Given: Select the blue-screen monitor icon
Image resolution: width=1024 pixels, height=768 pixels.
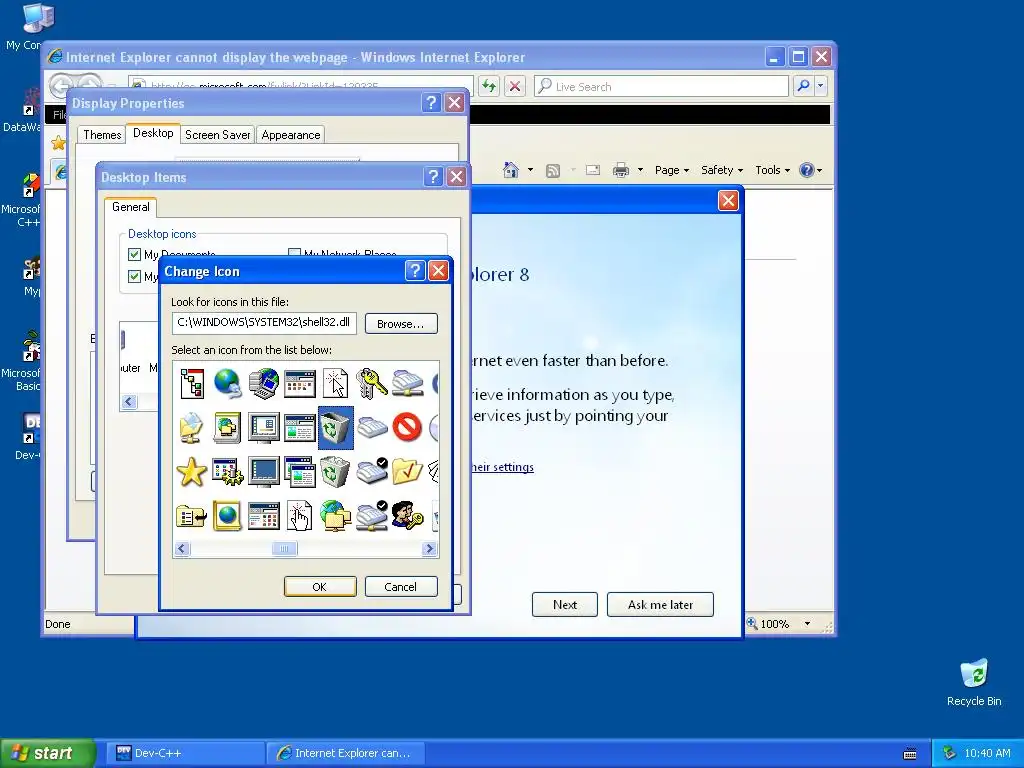Looking at the screenshot, I should coord(264,472).
